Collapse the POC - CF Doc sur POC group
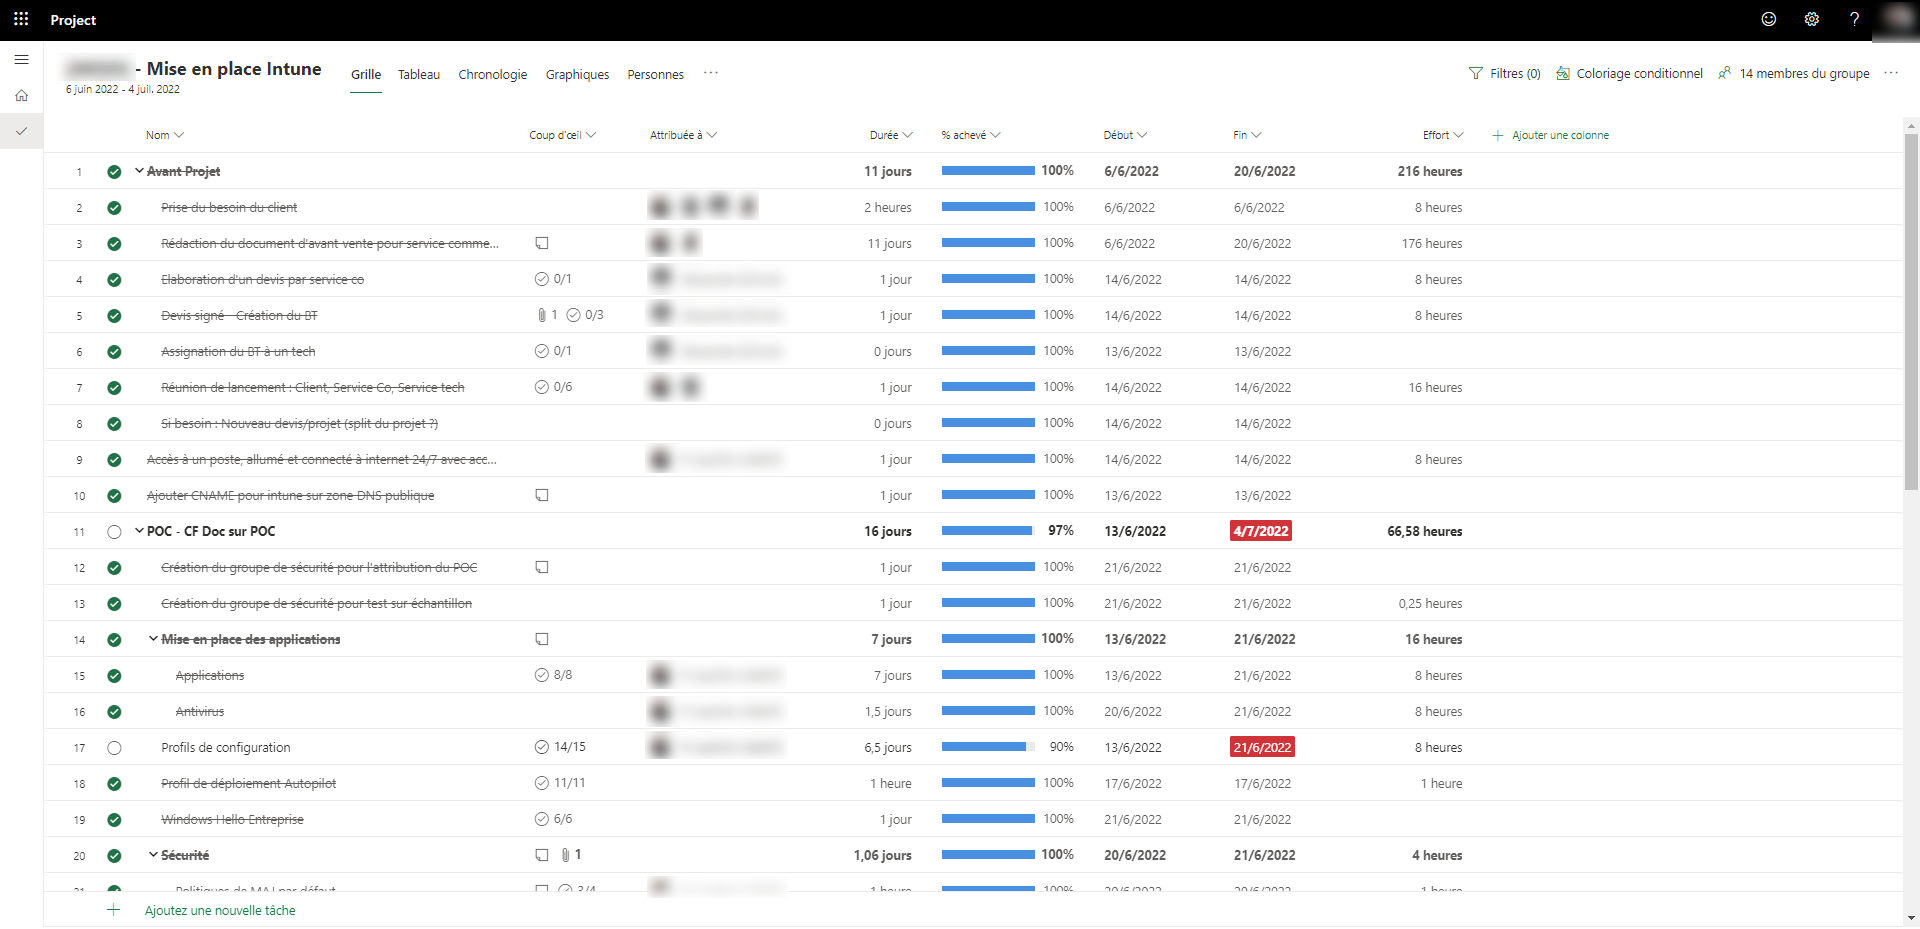The width and height of the screenshot is (1920, 929). coord(139,531)
